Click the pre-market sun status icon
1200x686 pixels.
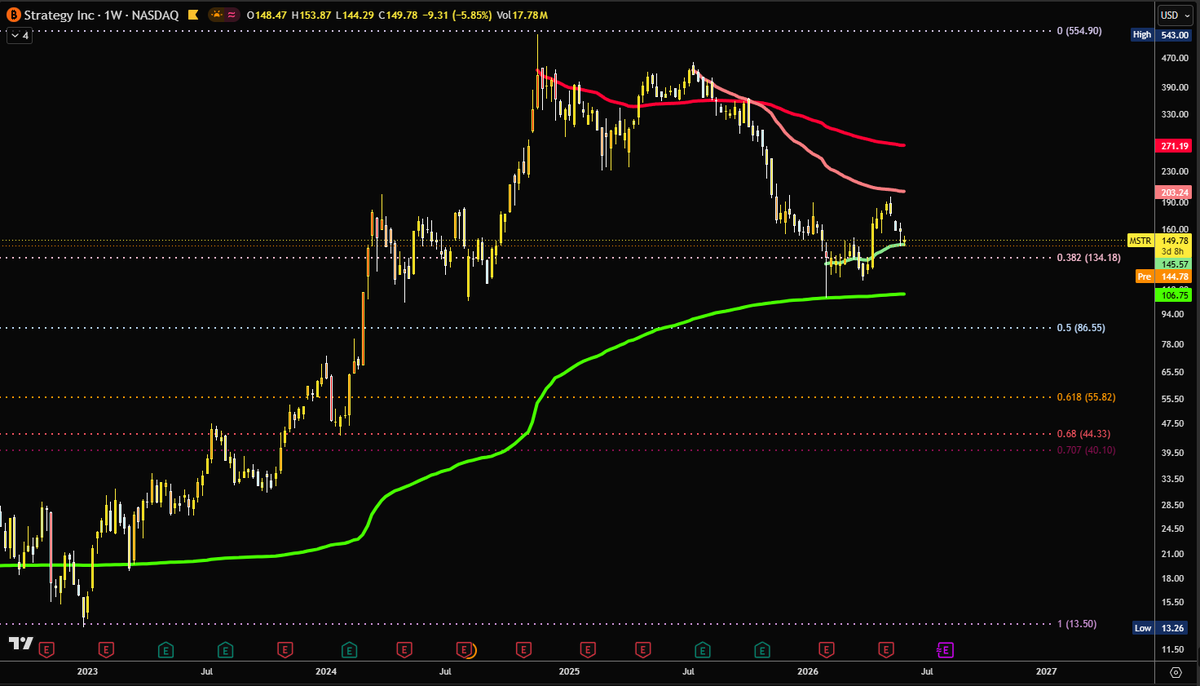217,15
